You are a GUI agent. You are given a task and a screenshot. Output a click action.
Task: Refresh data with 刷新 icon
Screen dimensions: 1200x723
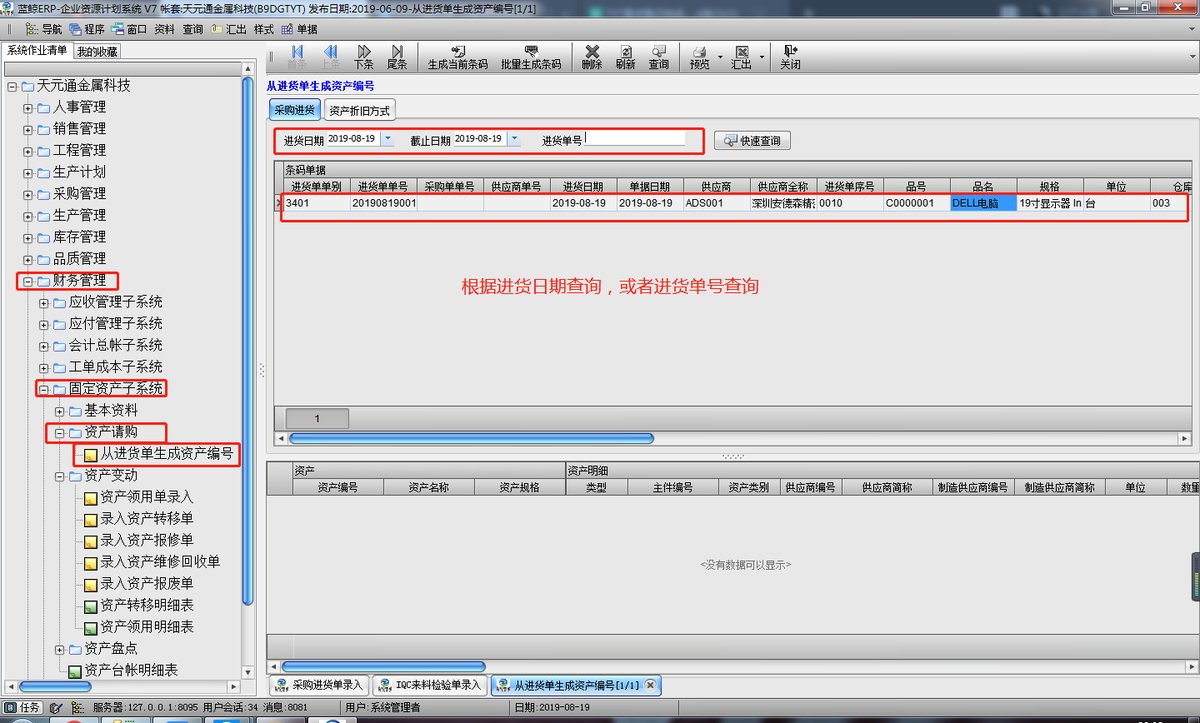click(625, 57)
